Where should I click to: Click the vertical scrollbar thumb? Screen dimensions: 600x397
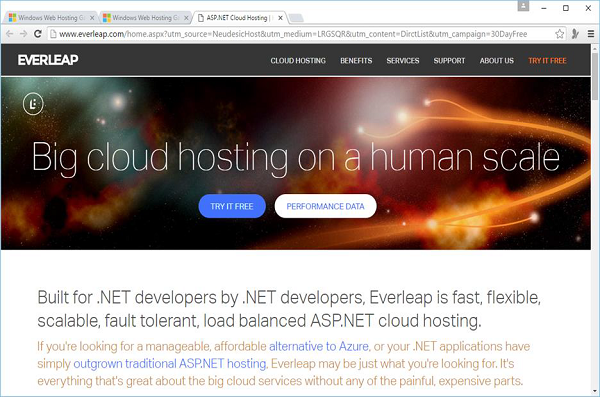tap(595, 76)
